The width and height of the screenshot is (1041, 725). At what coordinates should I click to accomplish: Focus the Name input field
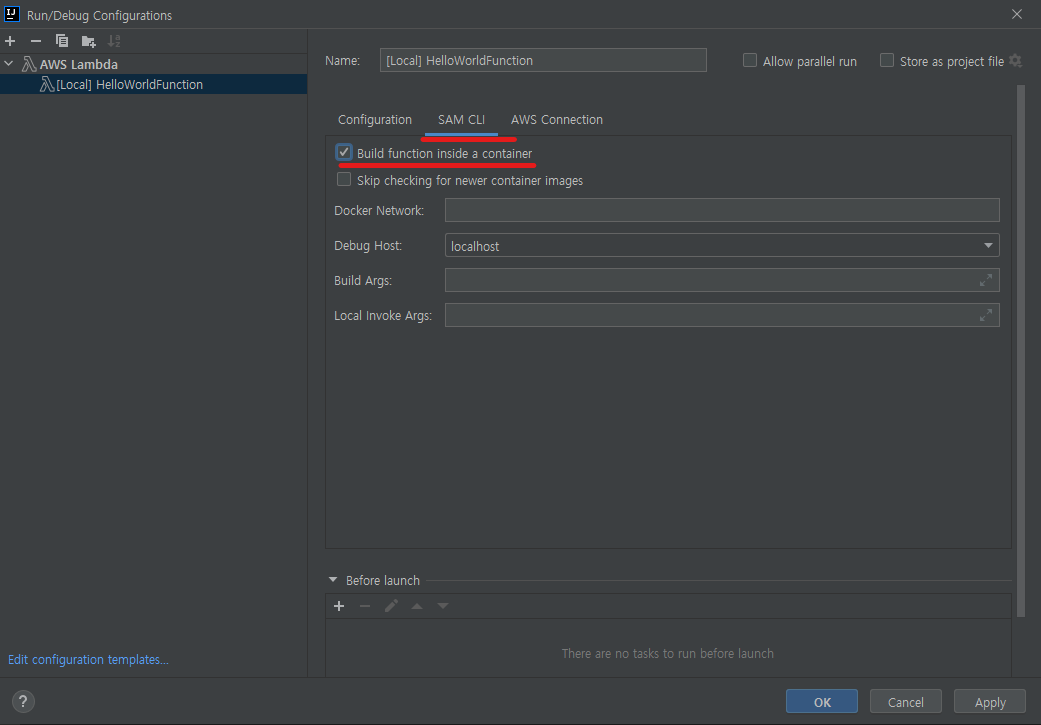click(x=543, y=60)
